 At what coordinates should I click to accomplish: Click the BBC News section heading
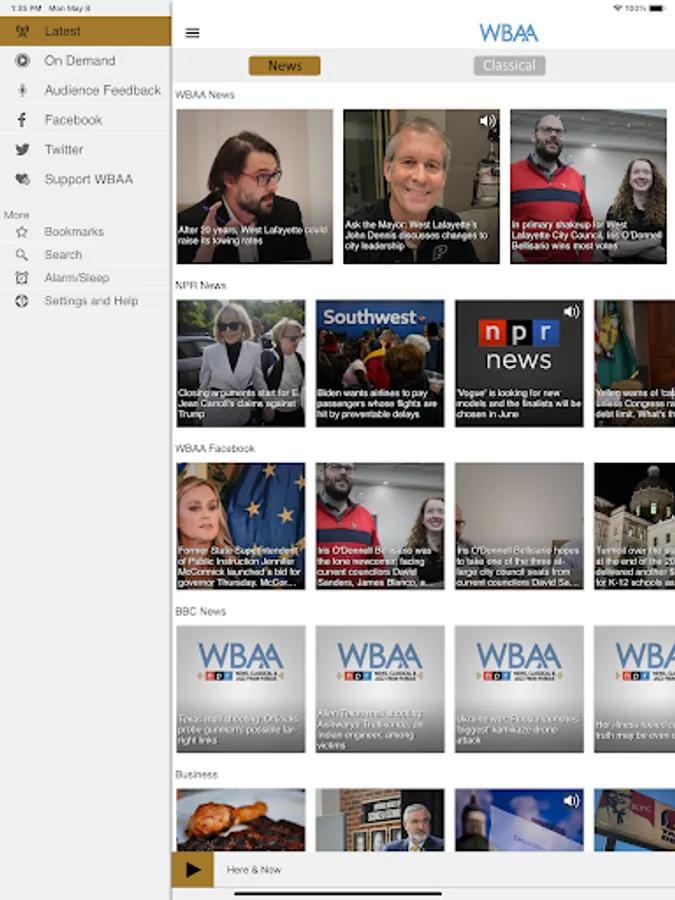click(200, 611)
